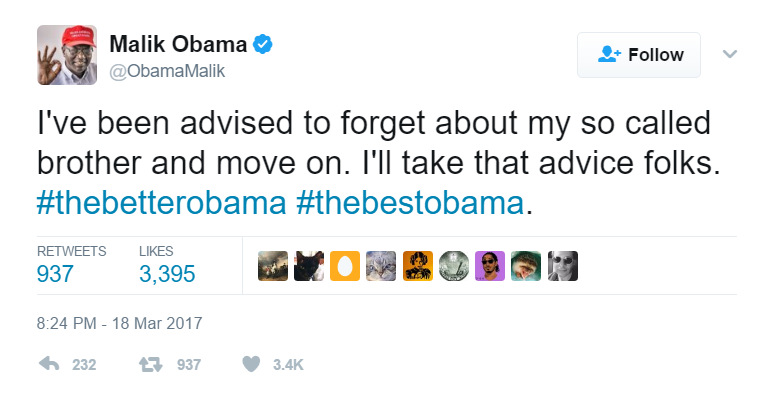Open the #thebestobama hashtag
The image size is (776, 399).
(x=410, y=202)
